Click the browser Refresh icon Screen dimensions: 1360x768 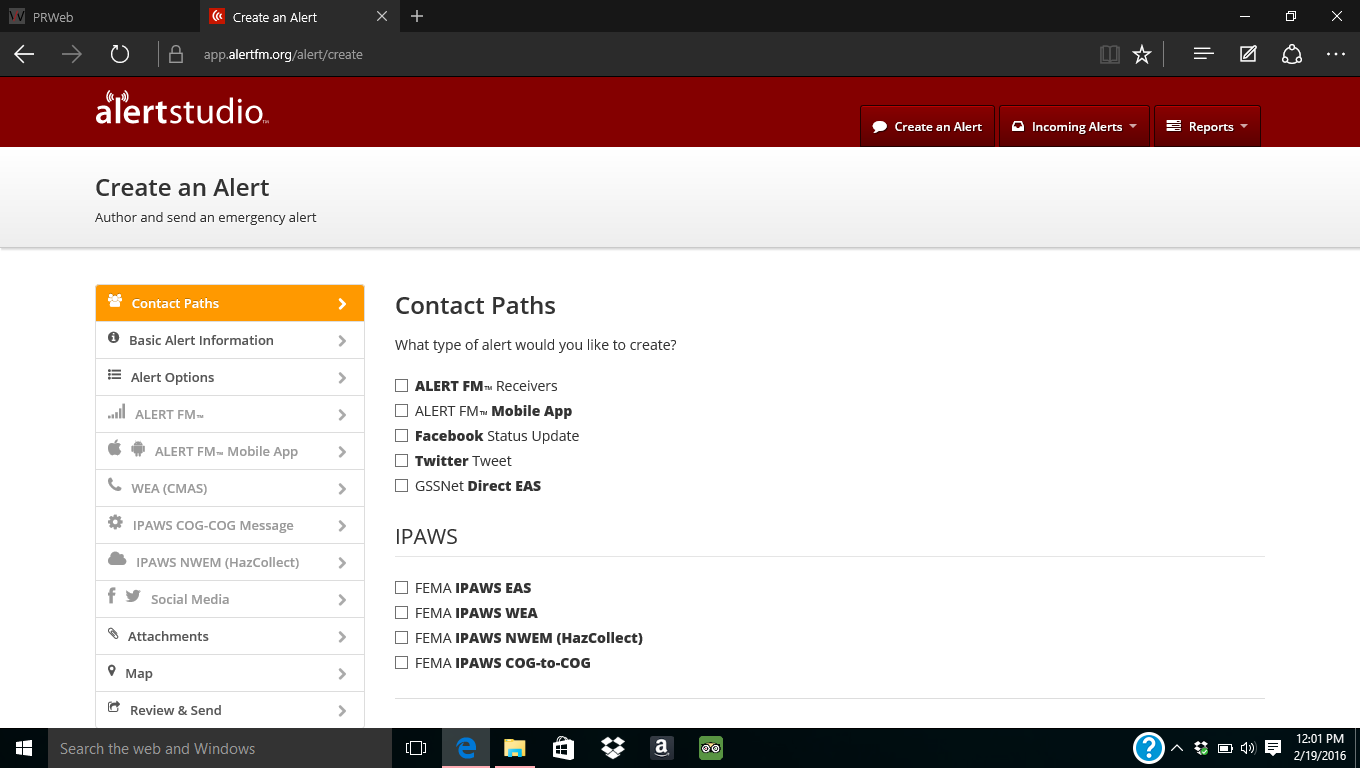(x=120, y=55)
